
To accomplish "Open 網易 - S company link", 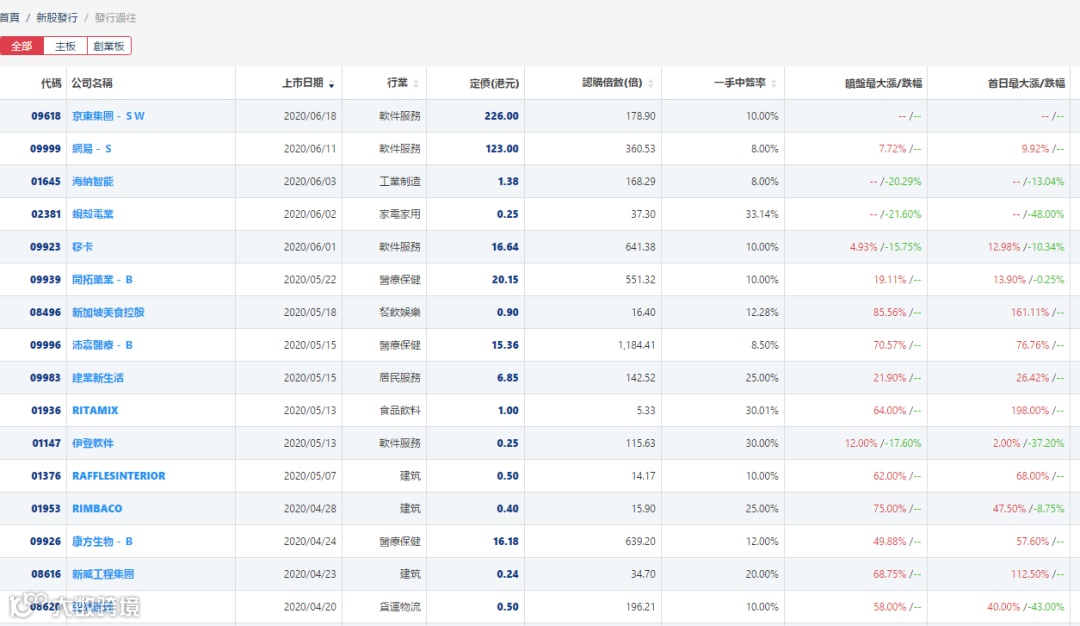I will coord(92,149).
